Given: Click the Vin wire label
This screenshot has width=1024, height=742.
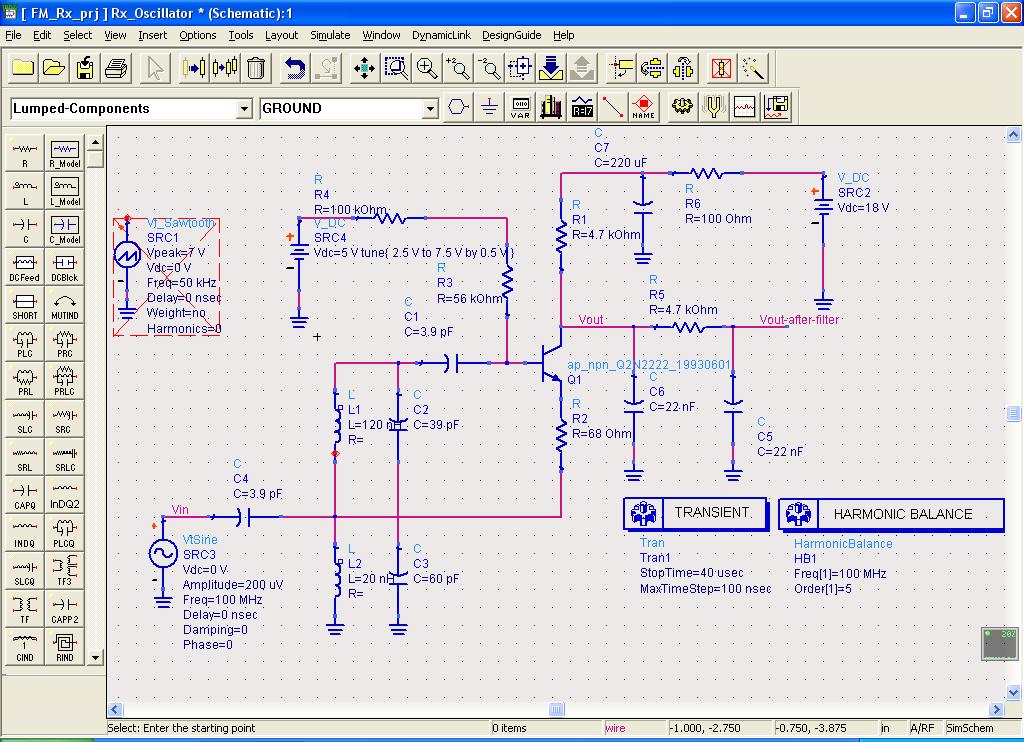Looking at the screenshot, I should (x=180, y=509).
